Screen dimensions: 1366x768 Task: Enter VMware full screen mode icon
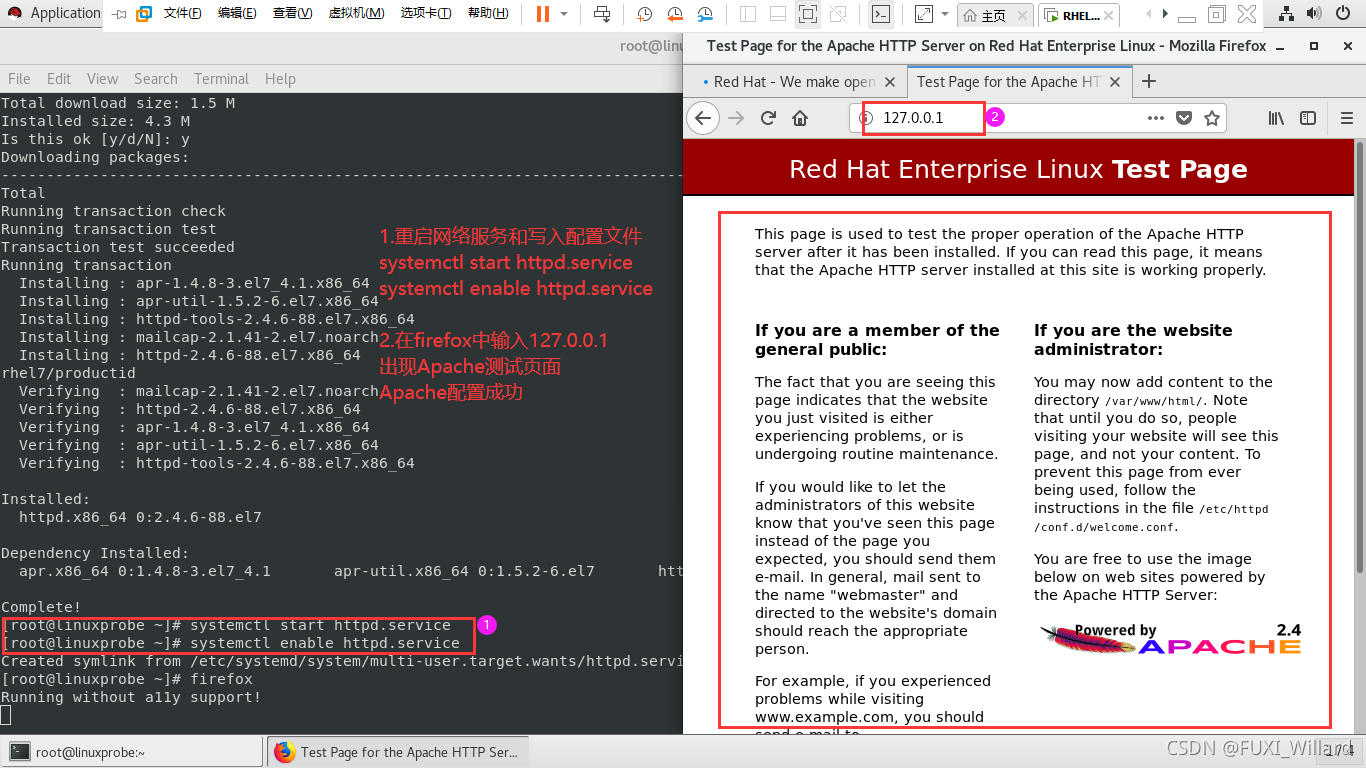pyautogui.click(x=808, y=14)
